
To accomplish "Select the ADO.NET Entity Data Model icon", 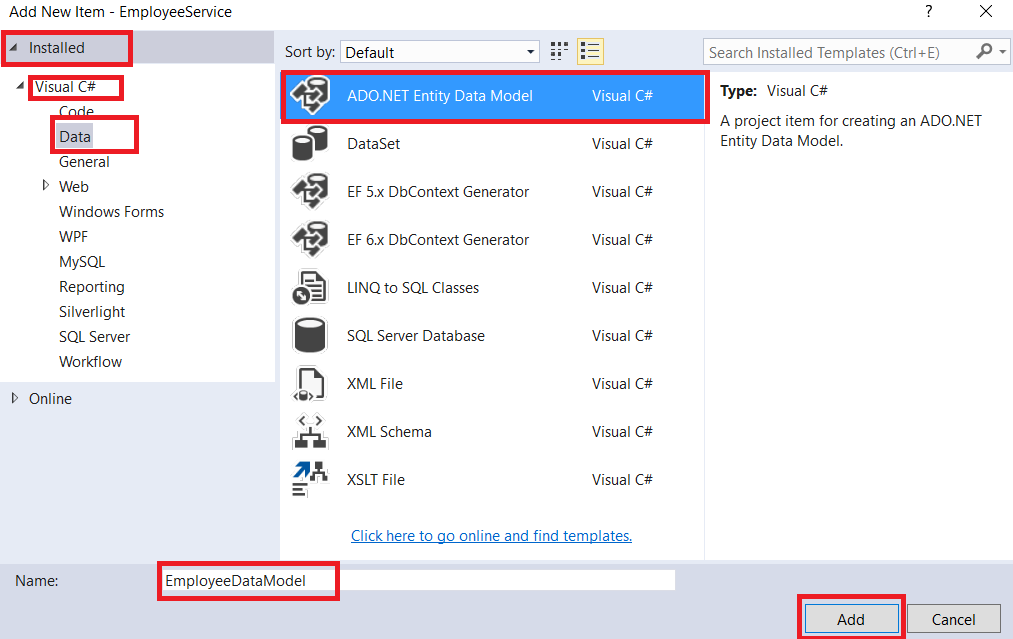I will (311, 96).
